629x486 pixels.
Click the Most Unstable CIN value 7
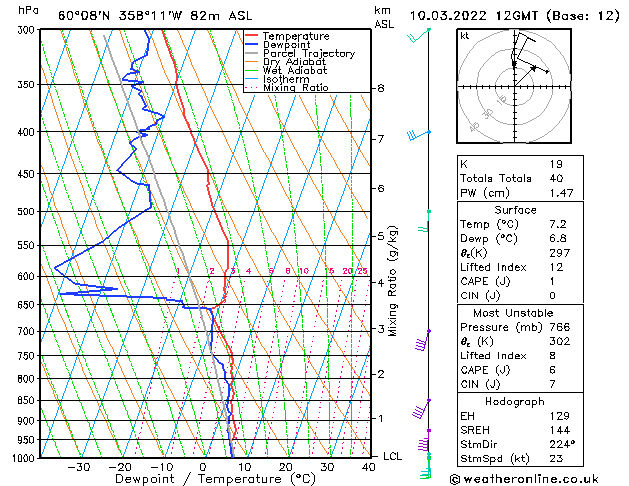(552, 384)
